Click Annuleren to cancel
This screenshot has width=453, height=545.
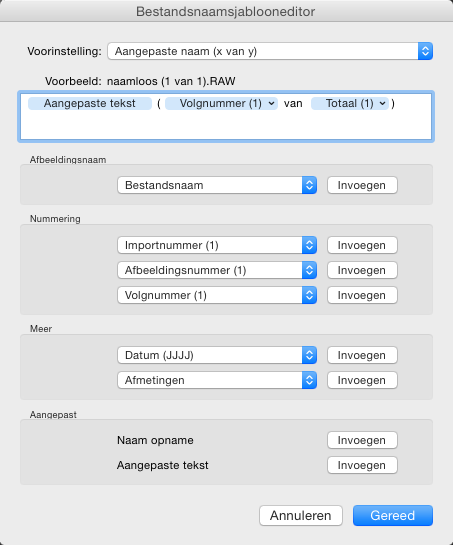pyautogui.click(x=301, y=515)
